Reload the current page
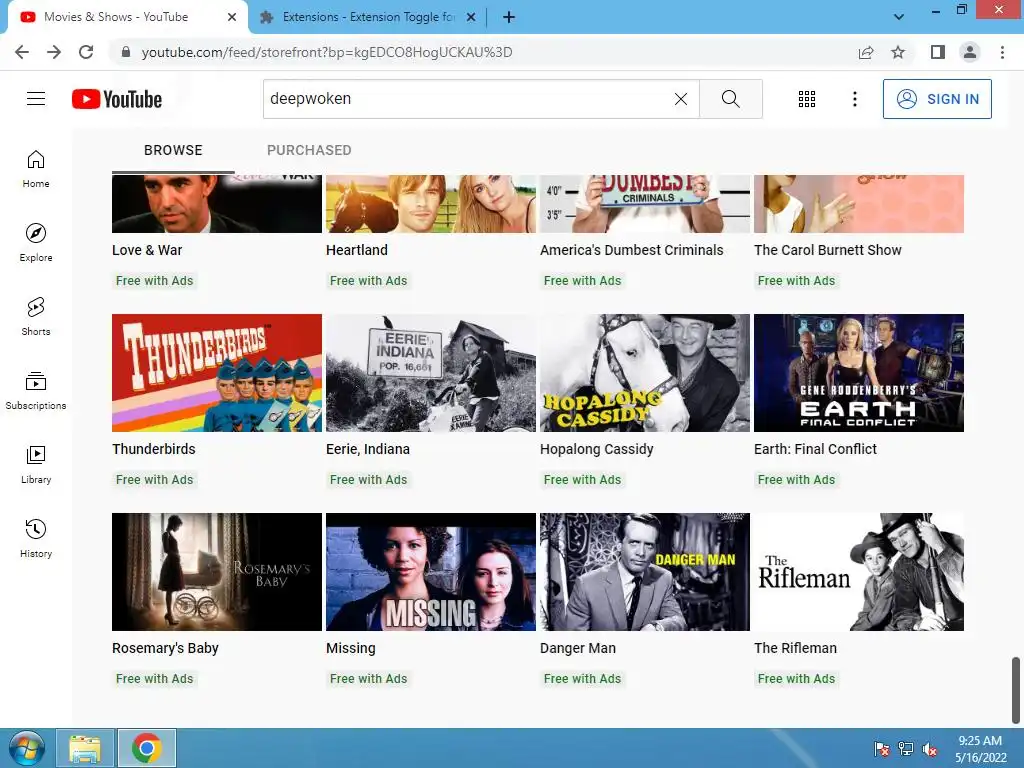 pos(86,52)
